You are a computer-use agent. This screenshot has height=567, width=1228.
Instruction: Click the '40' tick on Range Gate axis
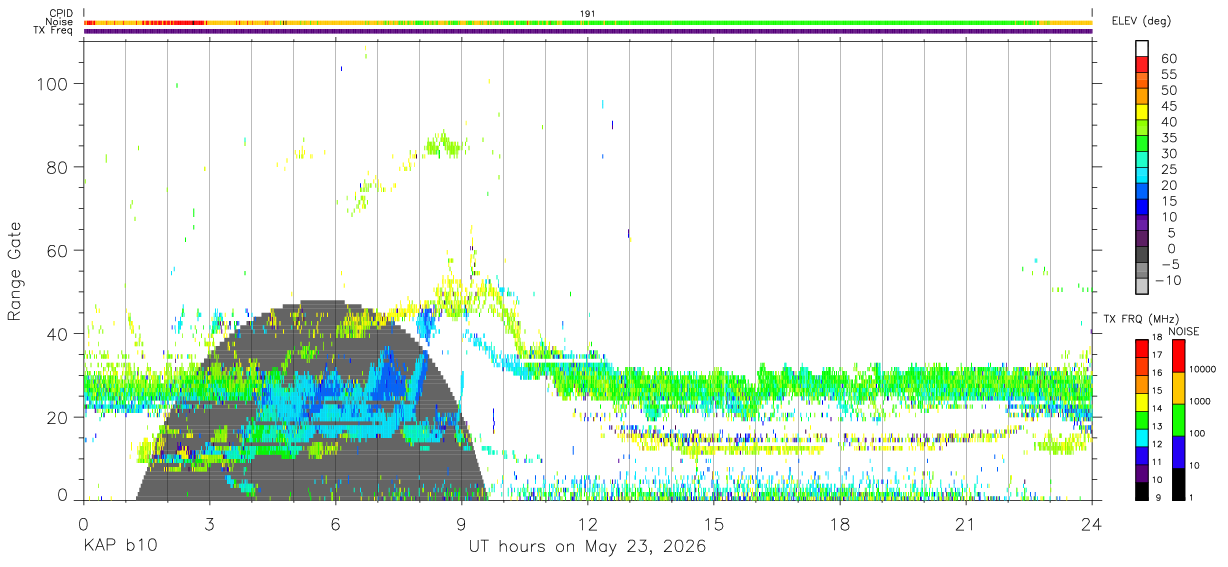tap(60, 333)
